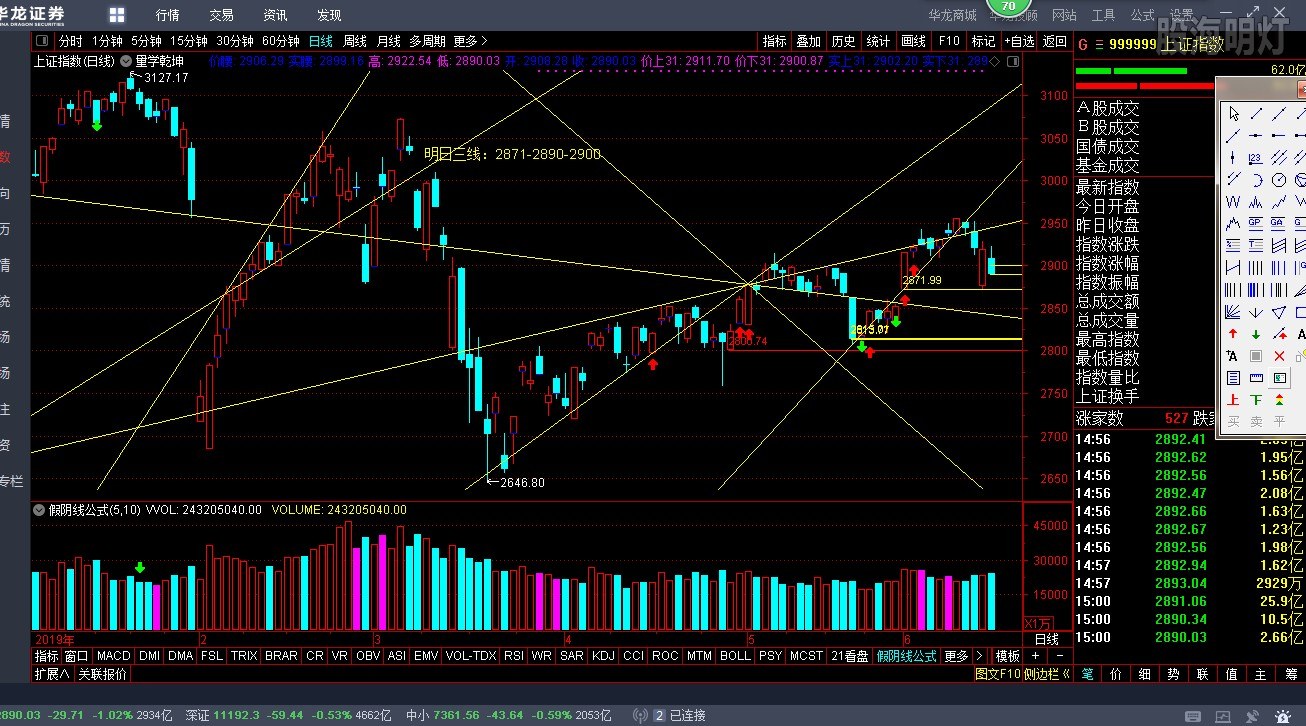
Task: Click the F10 company info button
Action: pyautogui.click(x=949, y=41)
